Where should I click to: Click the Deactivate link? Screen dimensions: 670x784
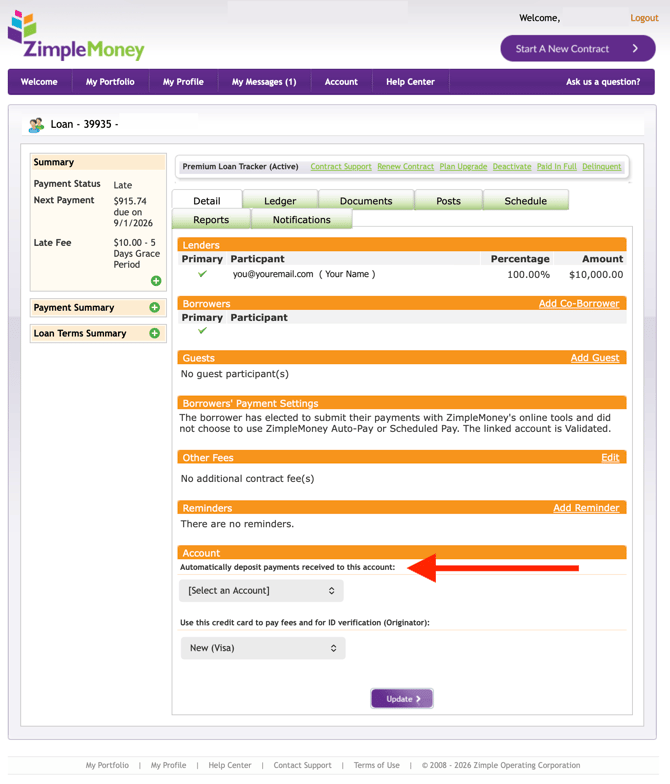click(512, 166)
